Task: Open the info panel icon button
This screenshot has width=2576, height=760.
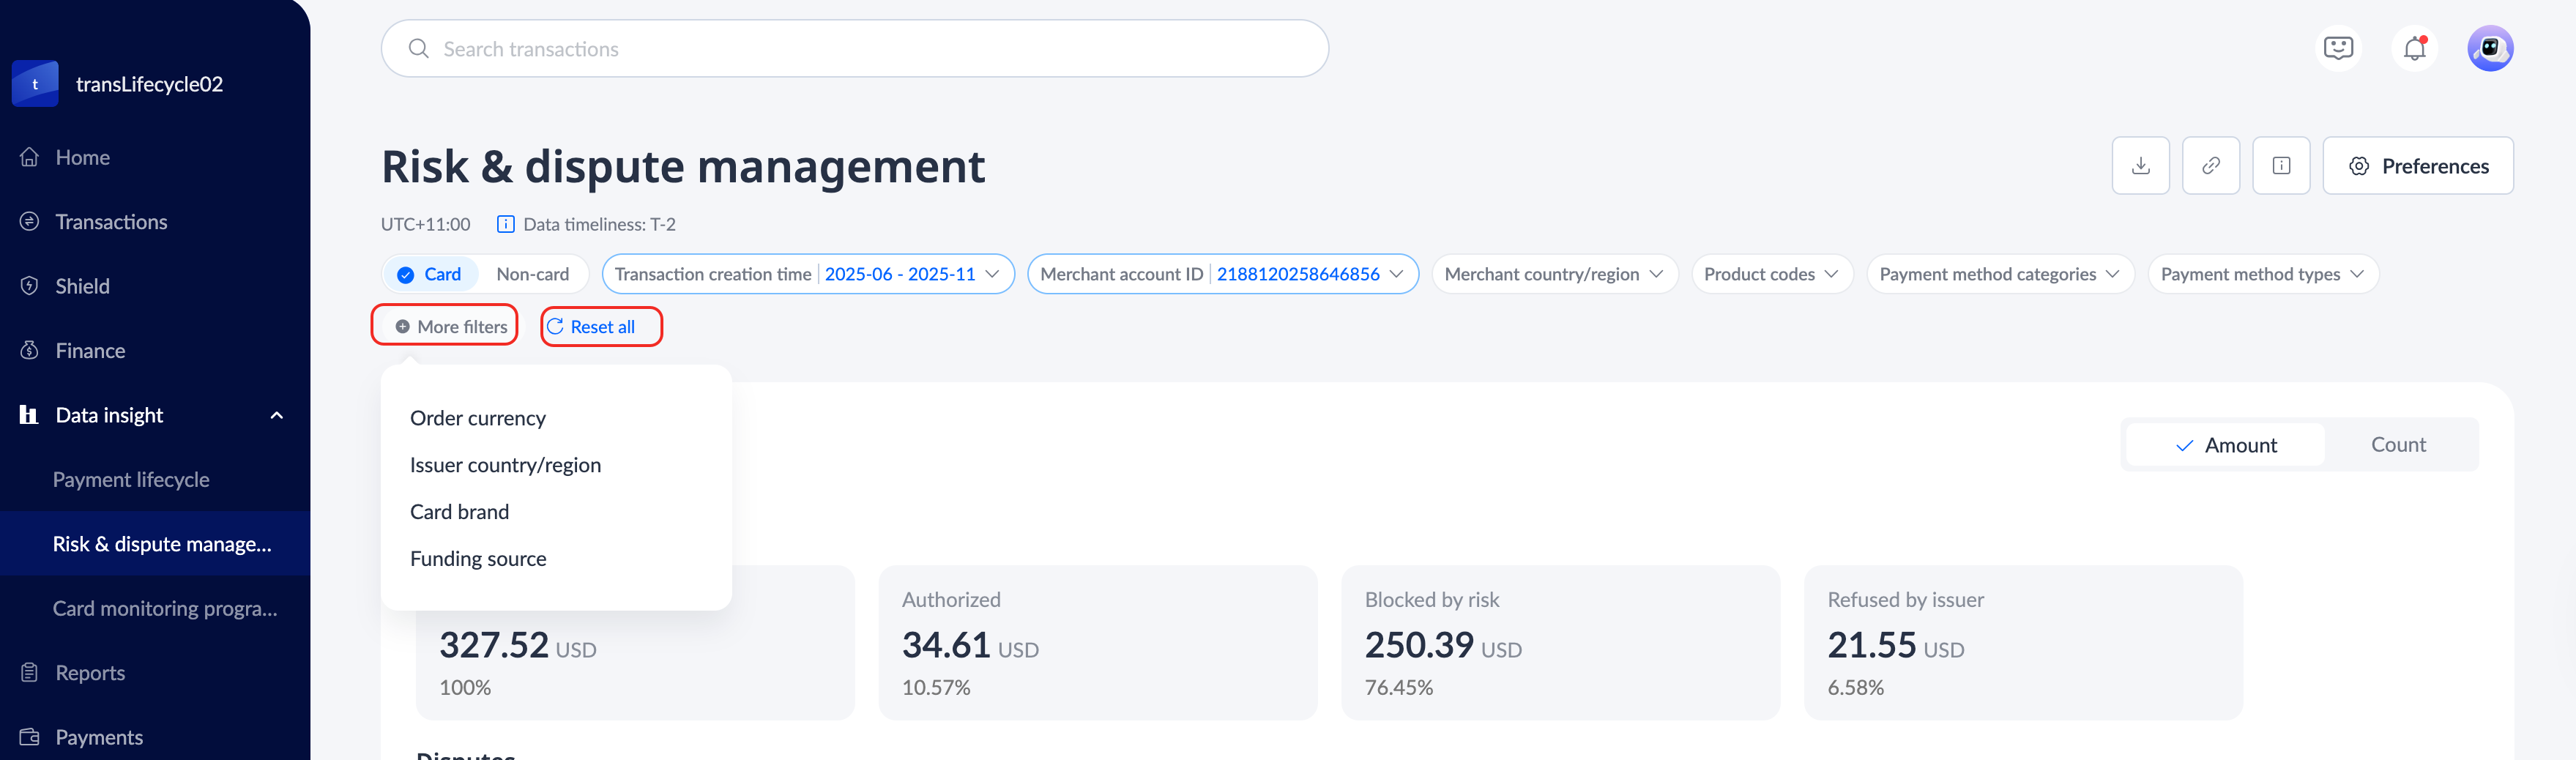Action: (2280, 166)
